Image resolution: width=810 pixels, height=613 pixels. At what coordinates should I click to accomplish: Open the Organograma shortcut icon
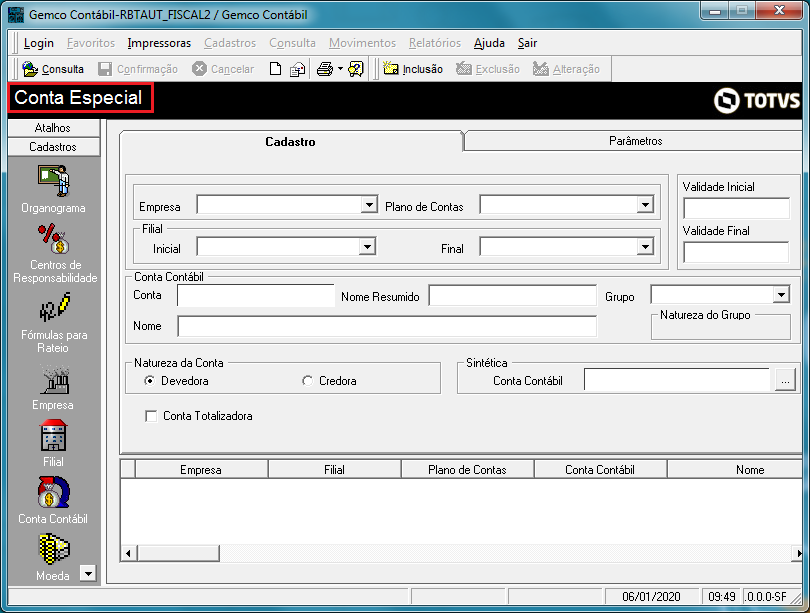[x=54, y=181]
